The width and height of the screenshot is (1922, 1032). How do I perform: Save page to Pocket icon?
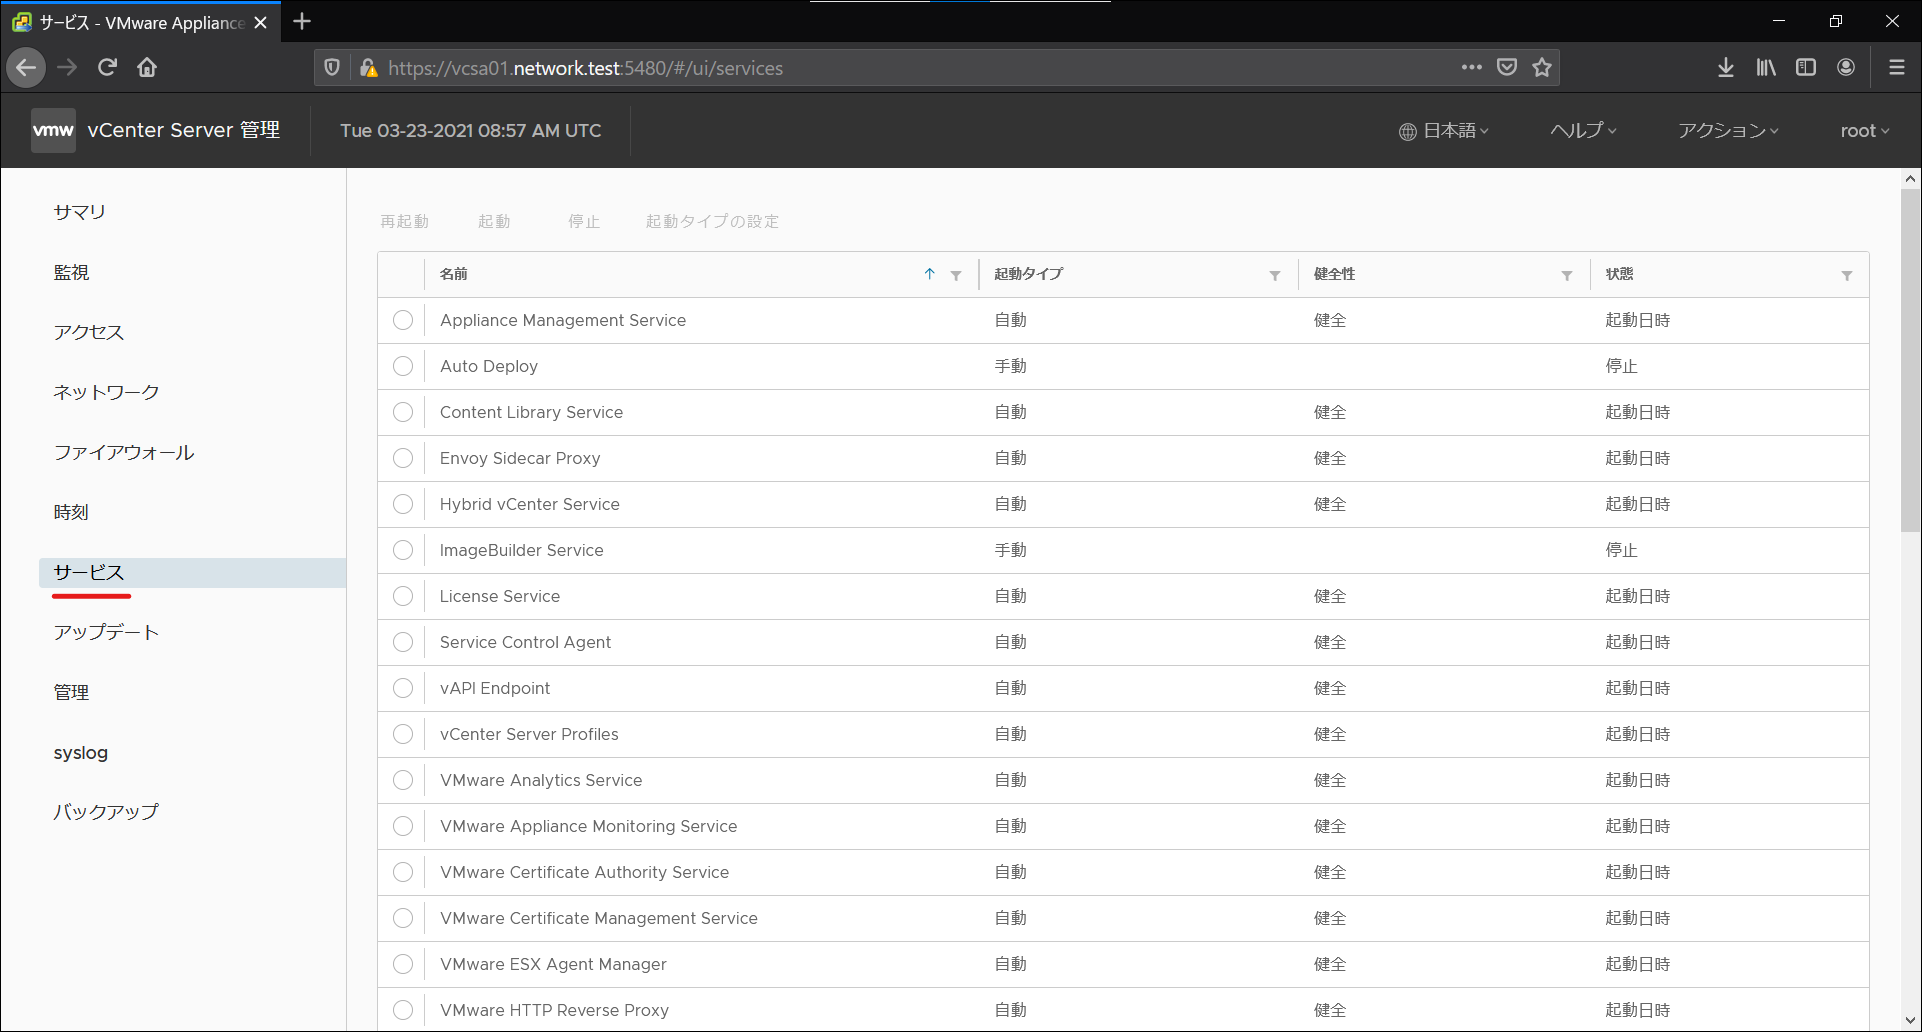coord(1506,67)
